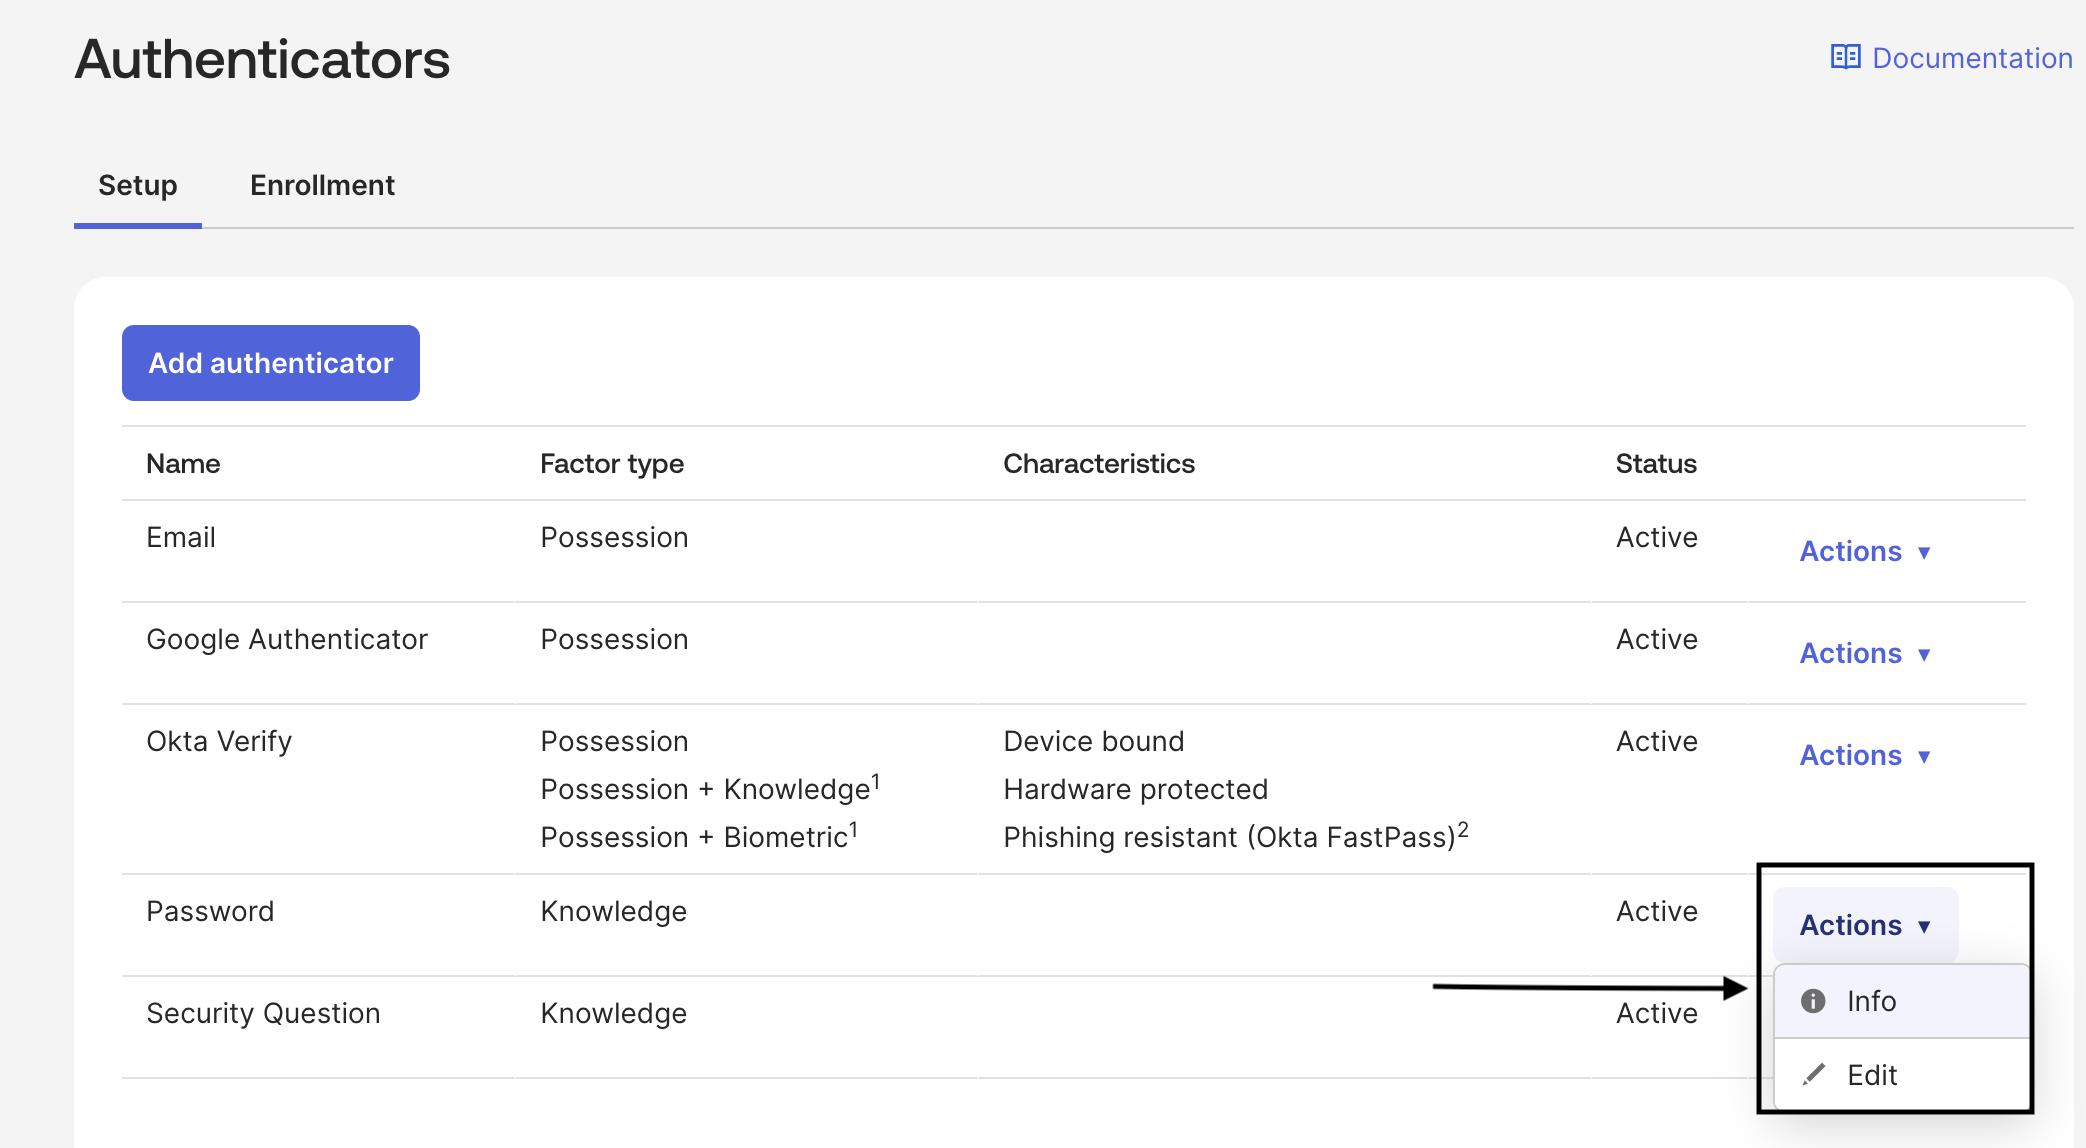2086x1148 pixels.
Task: Open the Actions dropdown for Password
Action: [1864, 925]
